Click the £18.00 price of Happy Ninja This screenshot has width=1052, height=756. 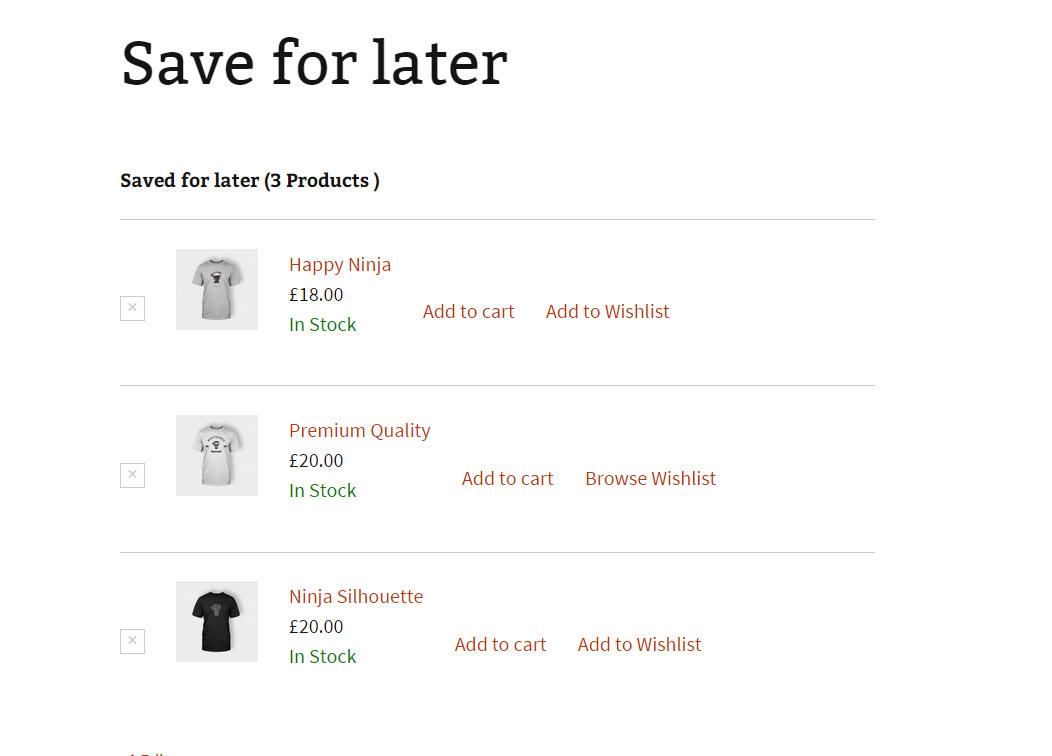pyautogui.click(x=316, y=295)
